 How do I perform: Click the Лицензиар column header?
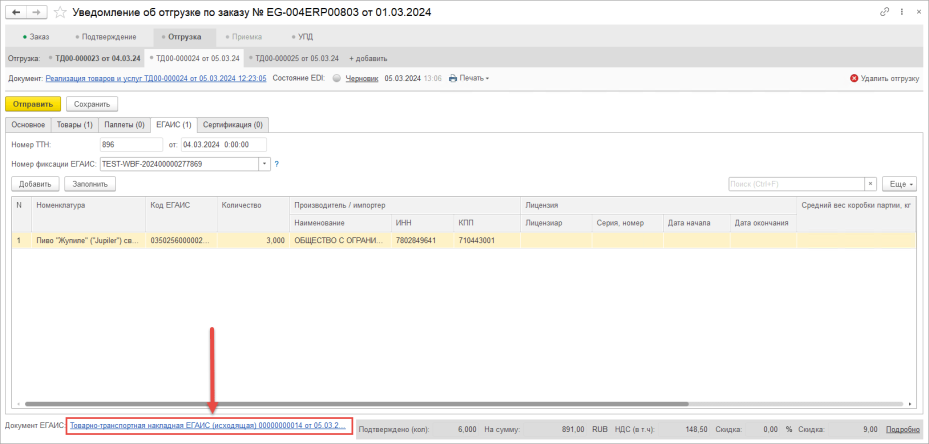pyautogui.click(x=555, y=222)
